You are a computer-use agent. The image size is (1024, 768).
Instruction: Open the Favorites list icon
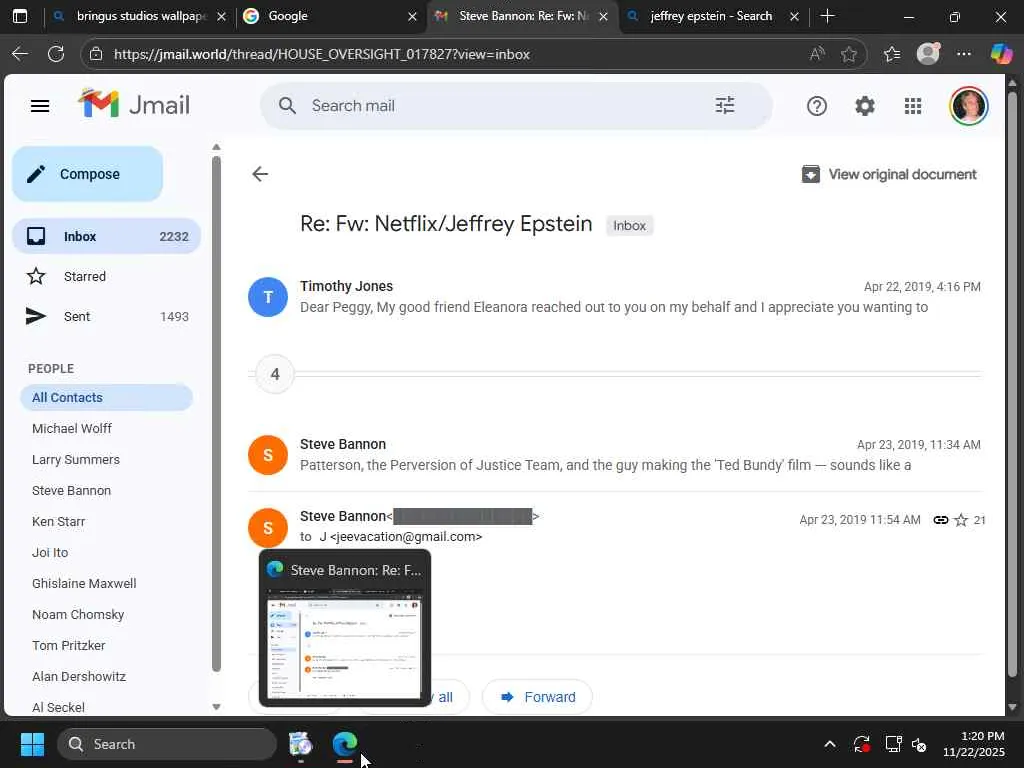pyautogui.click(x=892, y=54)
